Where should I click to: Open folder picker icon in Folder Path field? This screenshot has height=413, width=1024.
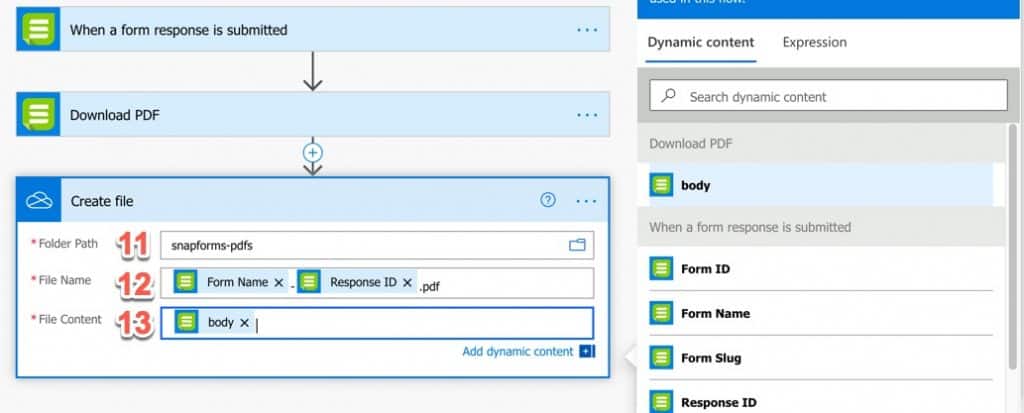pos(576,245)
